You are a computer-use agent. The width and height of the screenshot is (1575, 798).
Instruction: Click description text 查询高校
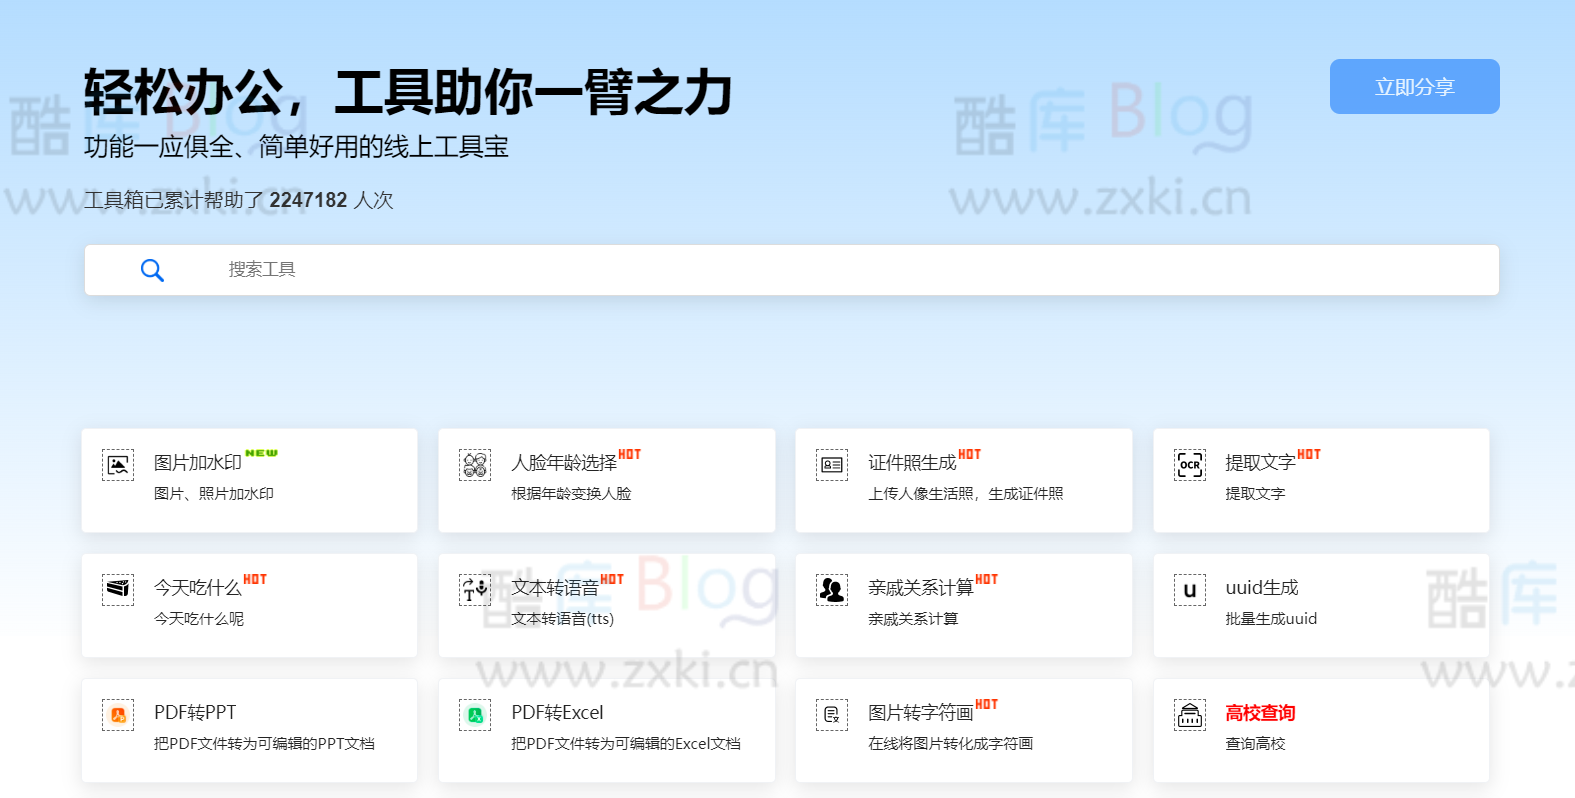1255,744
